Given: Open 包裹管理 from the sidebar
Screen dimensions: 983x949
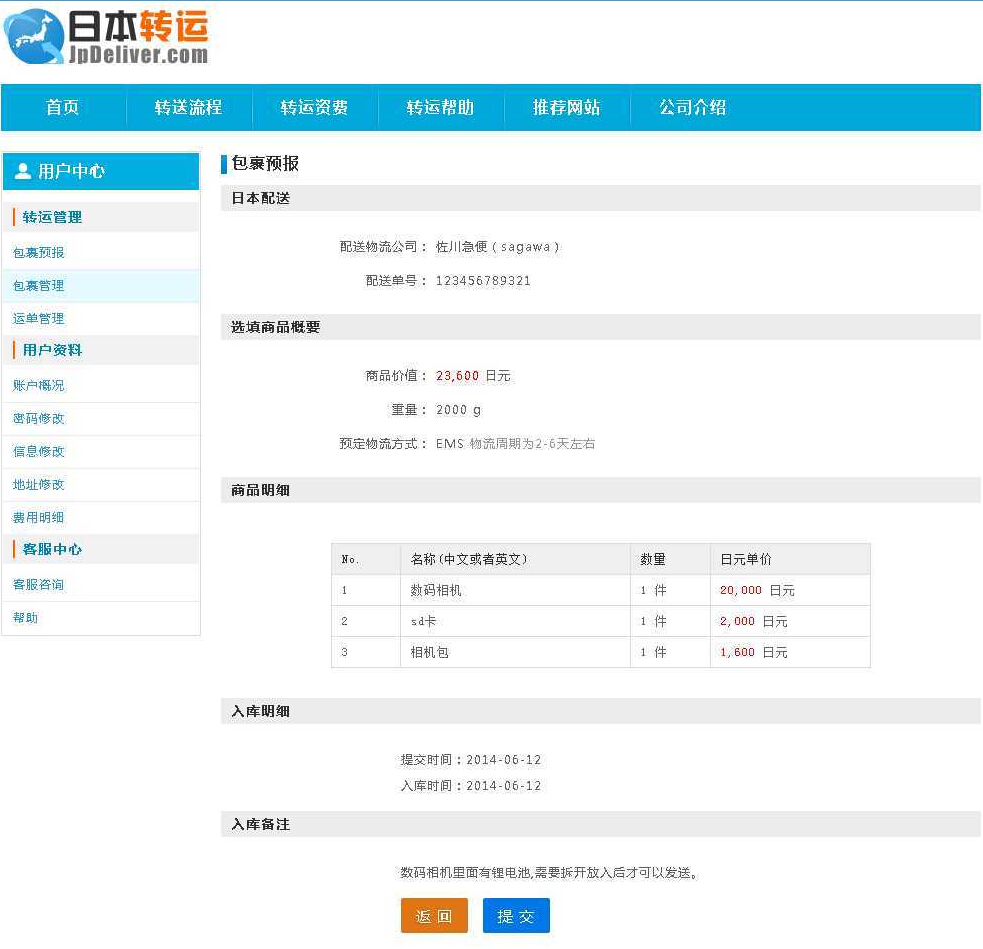Looking at the screenshot, I should pos(38,285).
